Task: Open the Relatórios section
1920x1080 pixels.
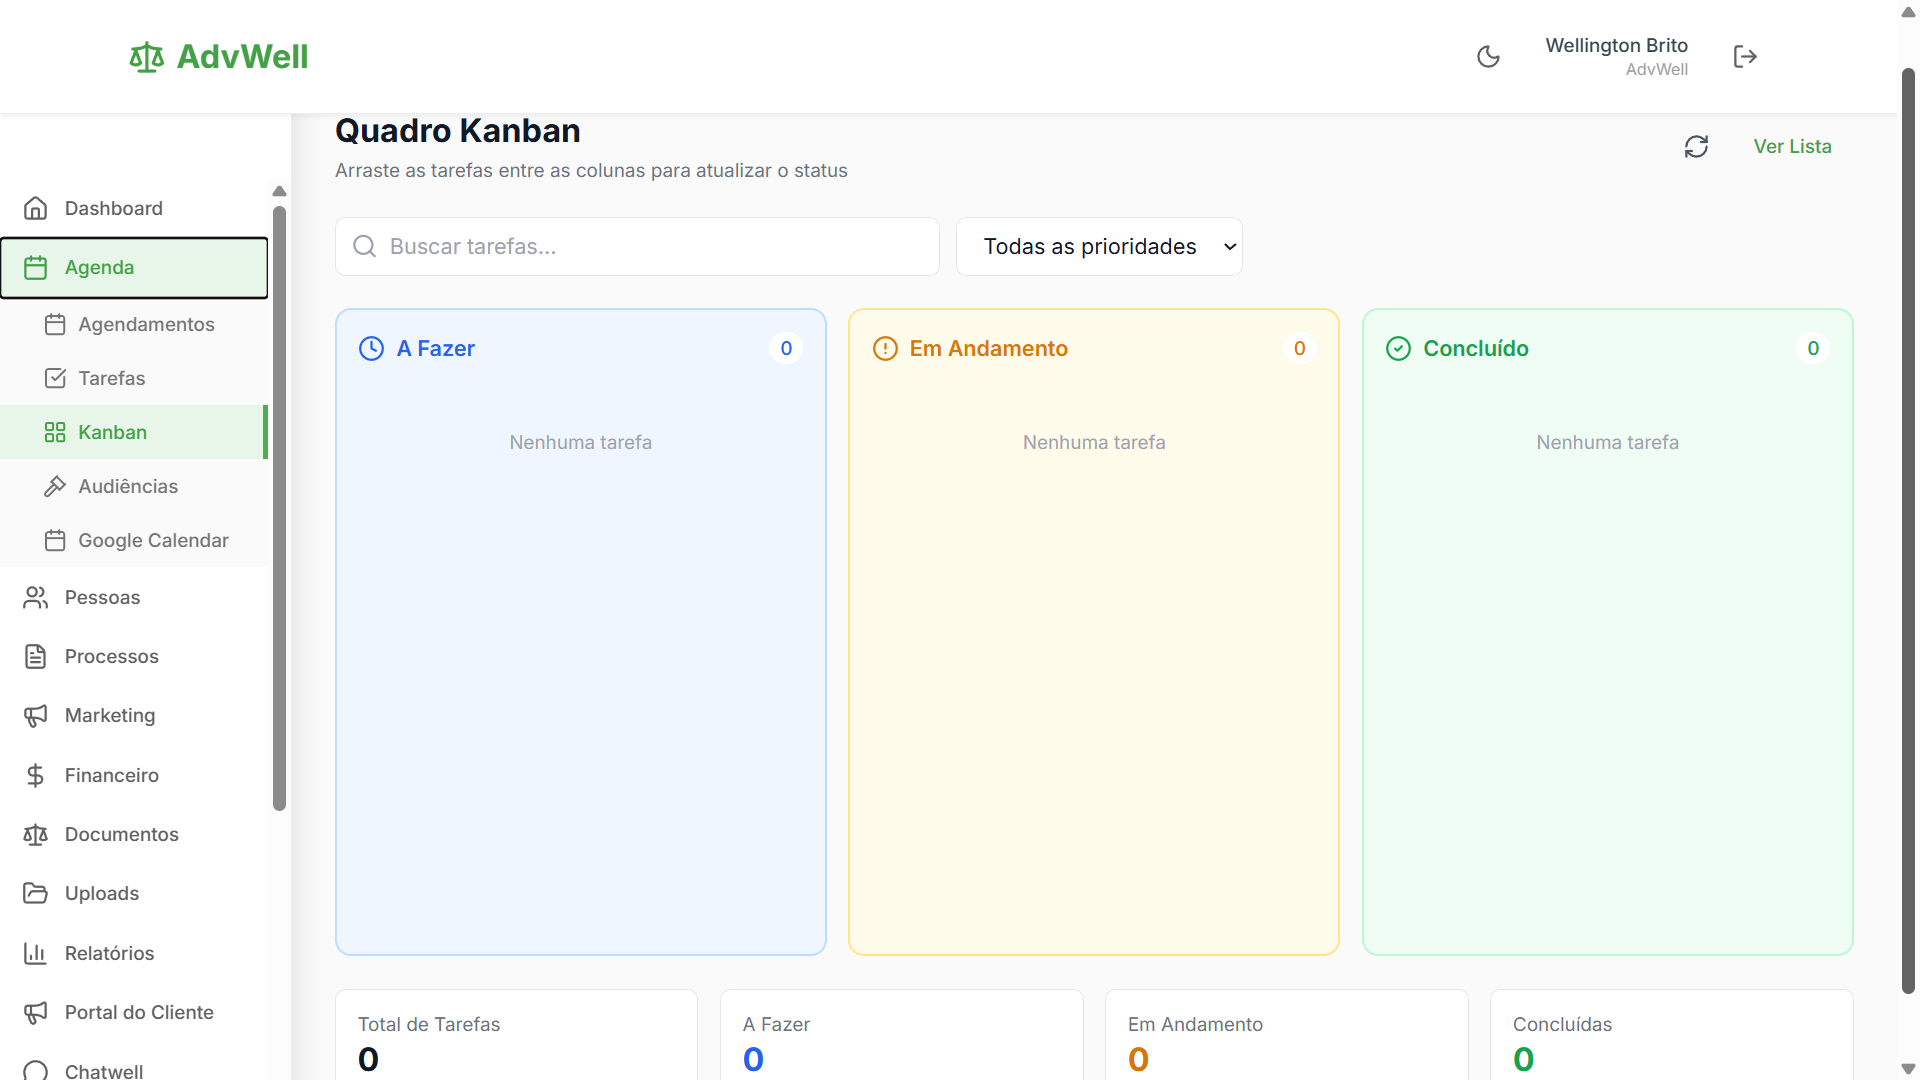Action: [109, 953]
